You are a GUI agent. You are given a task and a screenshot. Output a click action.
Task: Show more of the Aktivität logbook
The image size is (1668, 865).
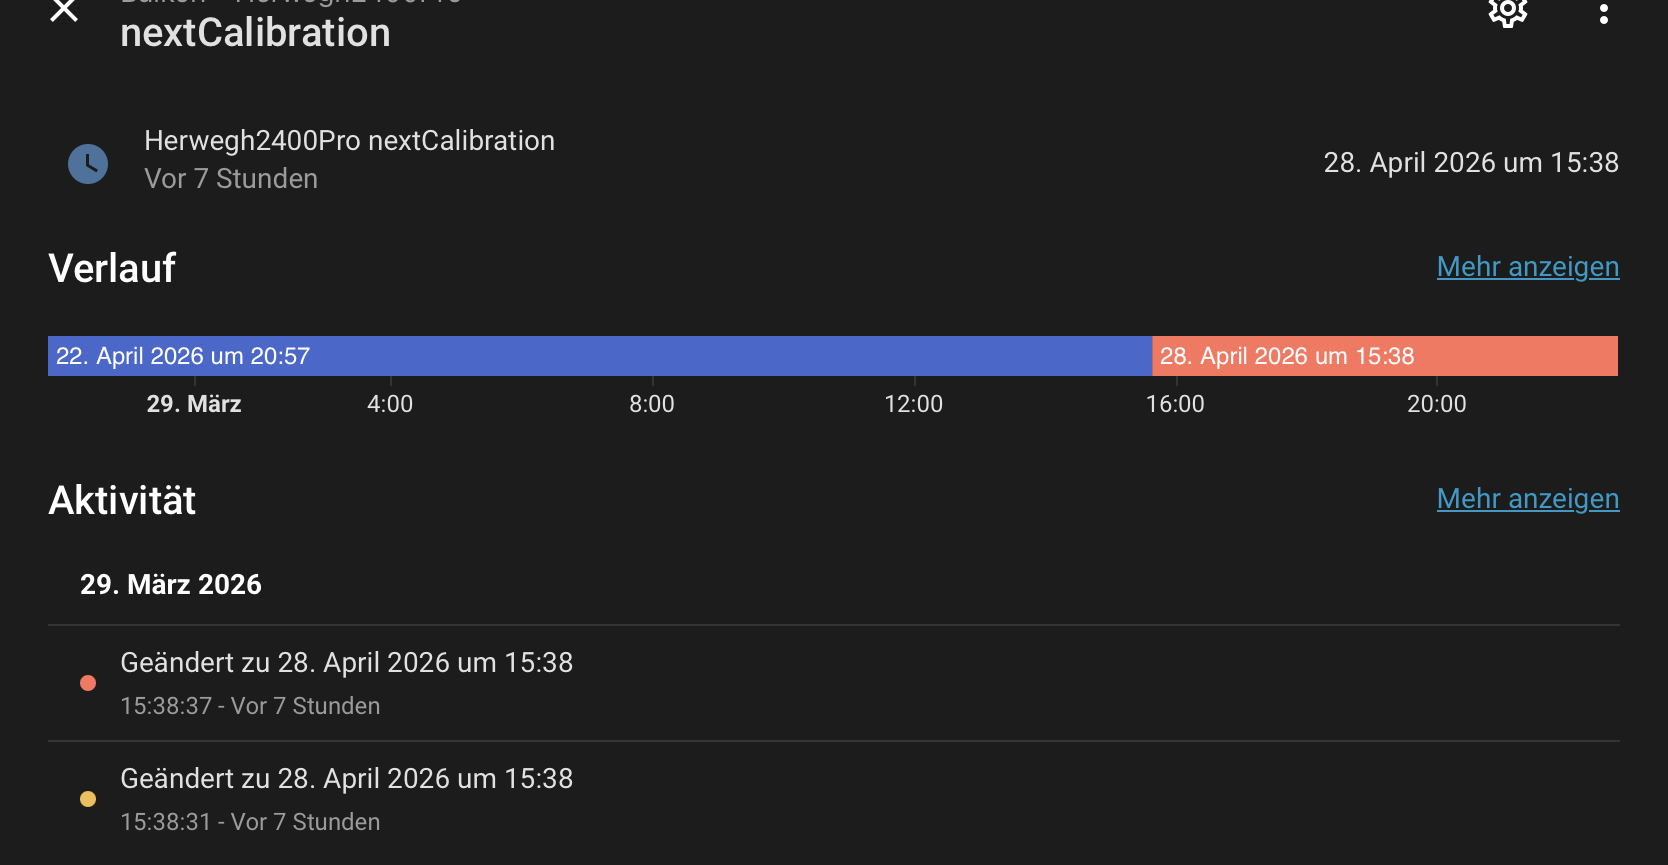[1528, 499]
